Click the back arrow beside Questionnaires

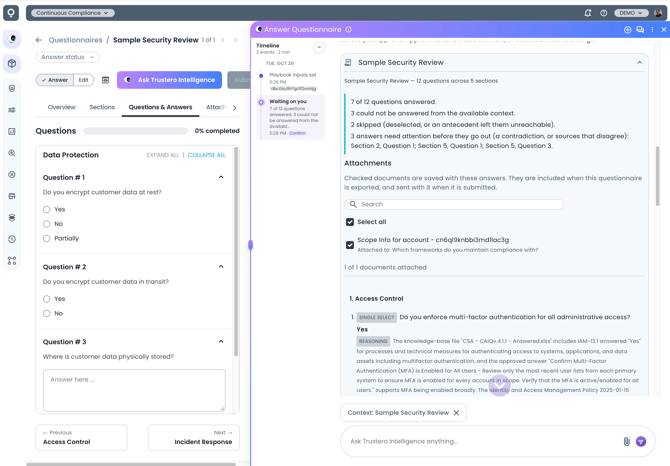pos(39,40)
